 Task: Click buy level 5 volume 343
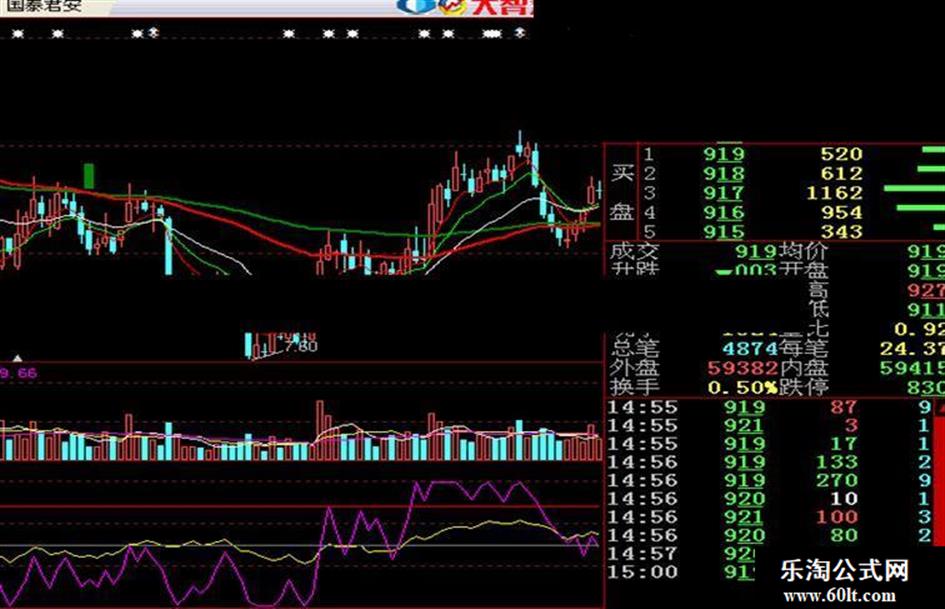point(841,232)
